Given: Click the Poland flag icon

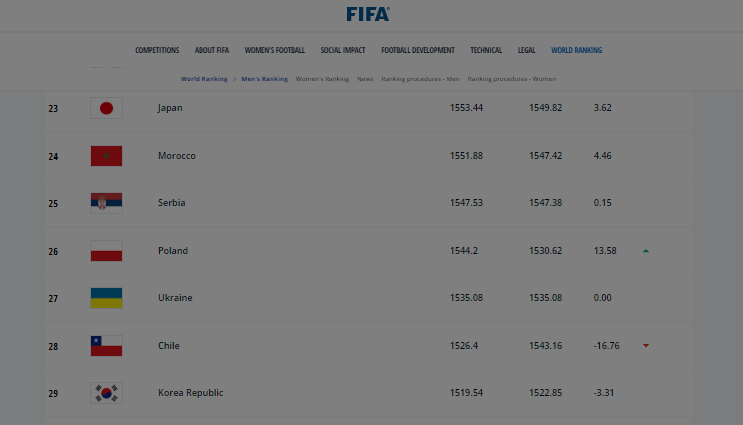Looking at the screenshot, I should pos(106,251).
